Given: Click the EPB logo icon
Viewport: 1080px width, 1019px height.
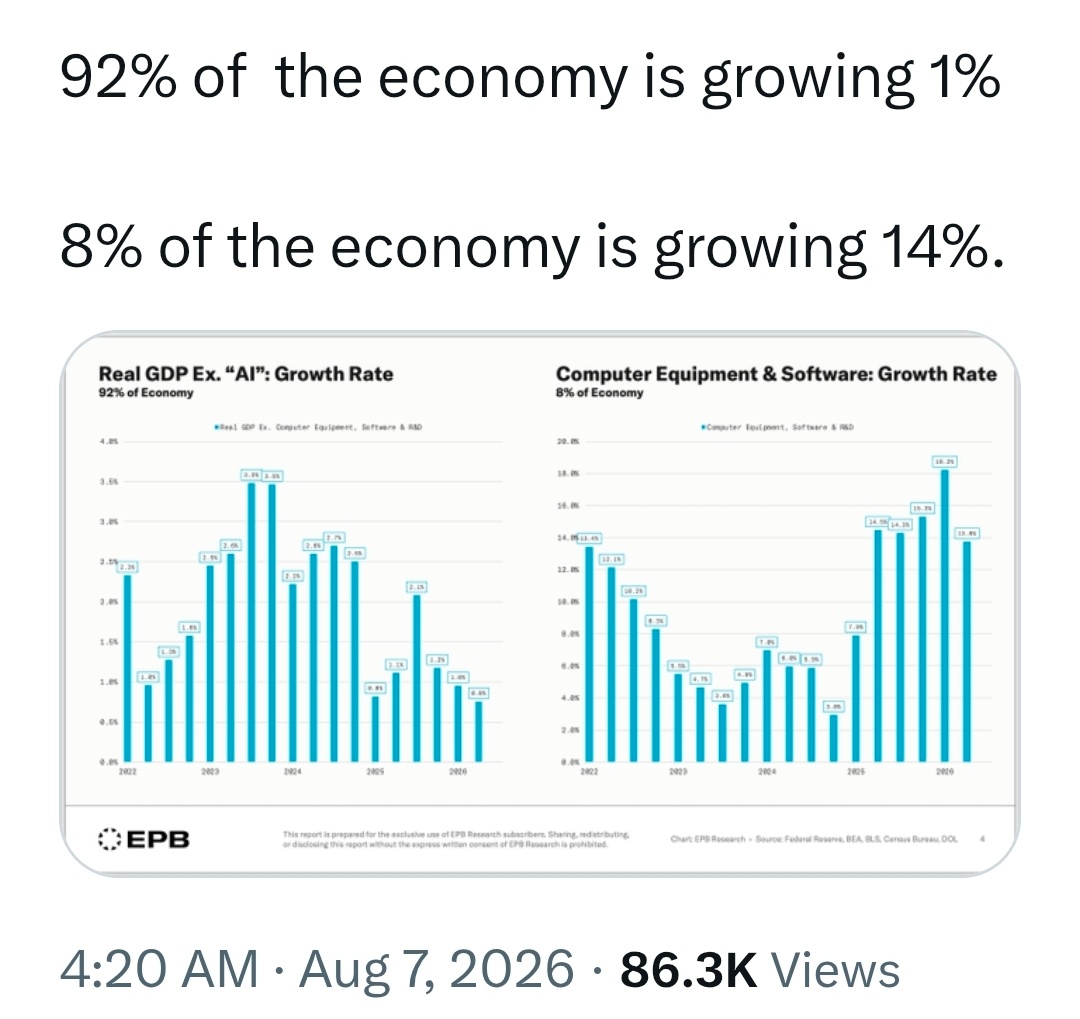Looking at the screenshot, I should click(x=110, y=838).
